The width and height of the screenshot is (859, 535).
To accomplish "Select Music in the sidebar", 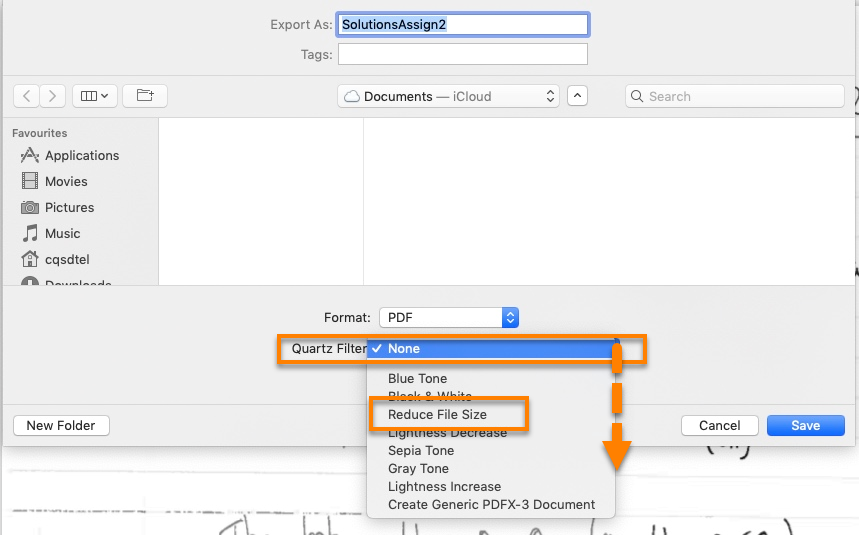I will tap(62, 233).
